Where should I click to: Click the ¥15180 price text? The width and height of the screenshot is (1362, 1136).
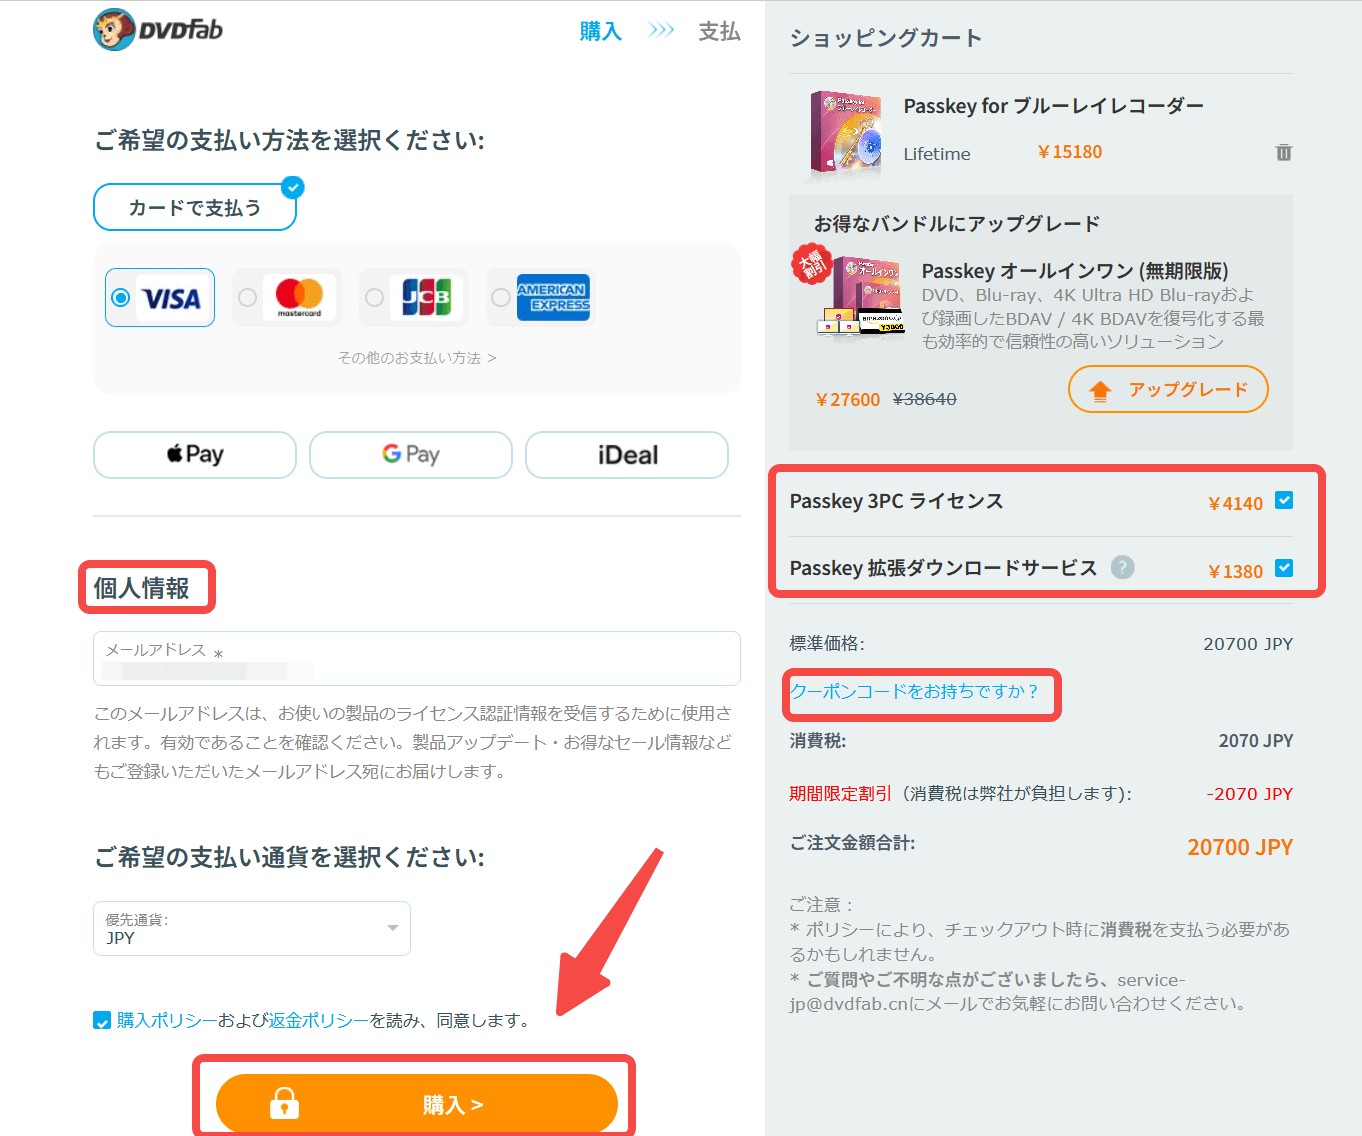click(x=1070, y=152)
